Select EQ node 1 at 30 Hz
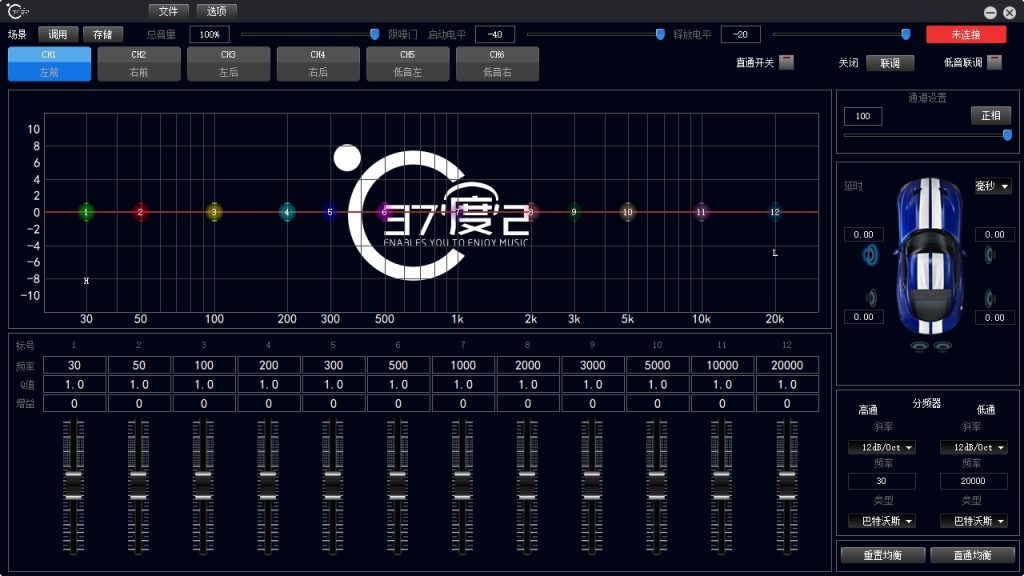 [86, 212]
